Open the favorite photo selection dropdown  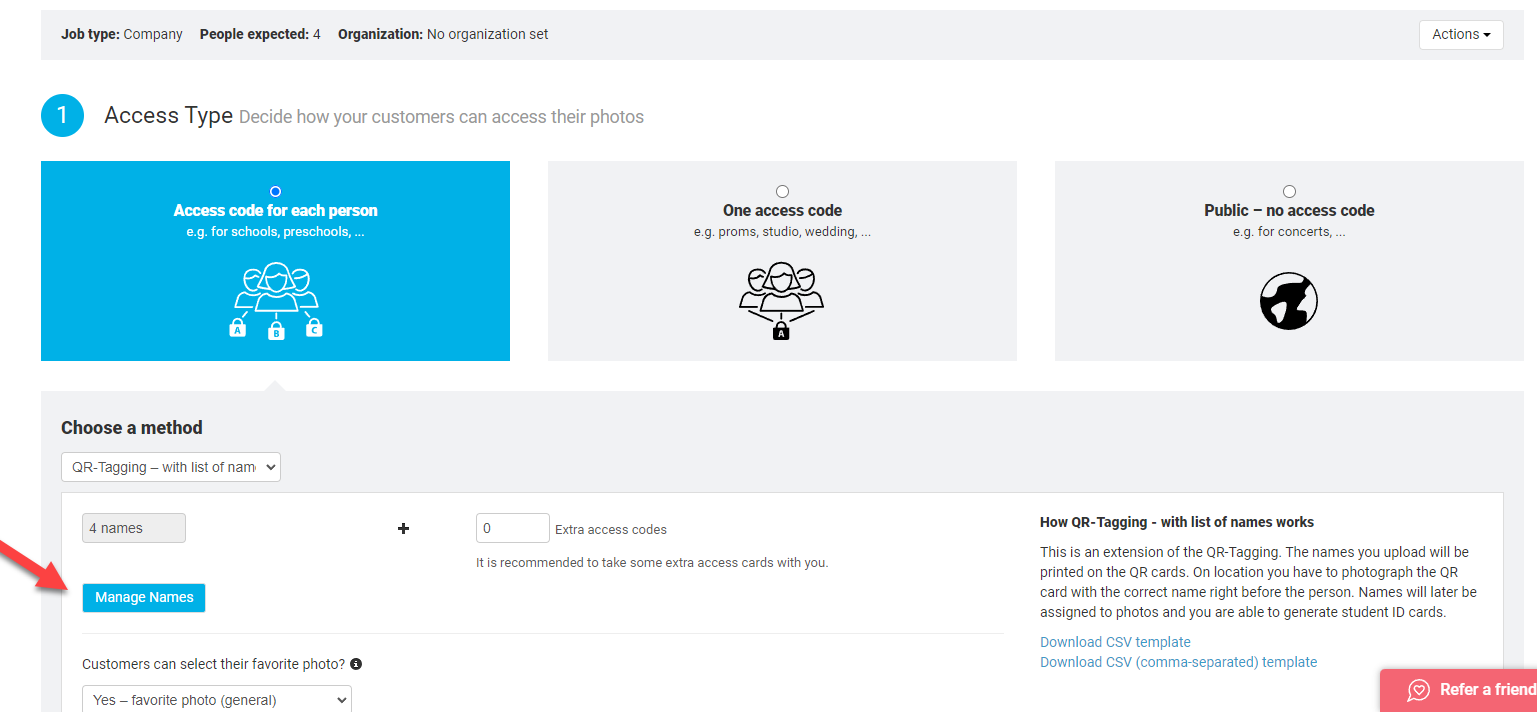(217, 700)
